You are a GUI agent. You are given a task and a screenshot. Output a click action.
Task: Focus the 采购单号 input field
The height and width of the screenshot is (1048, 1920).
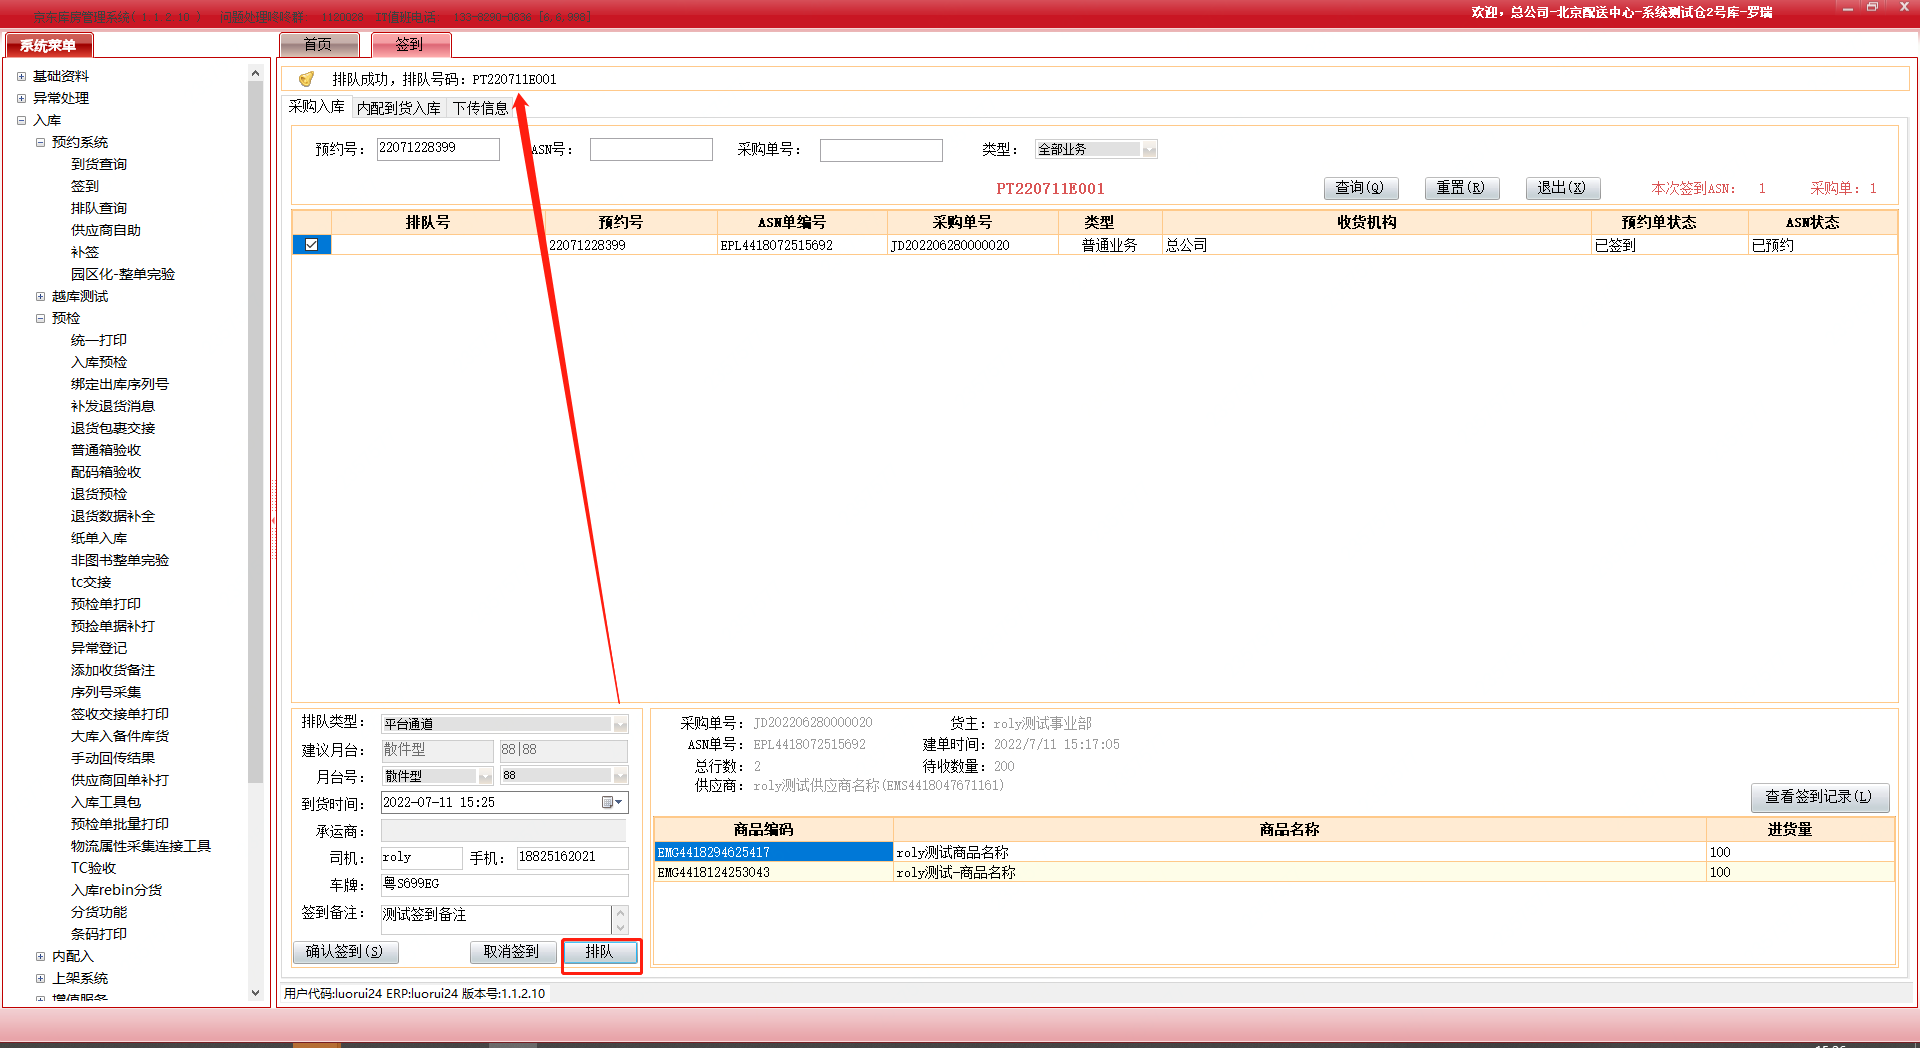tap(881, 150)
